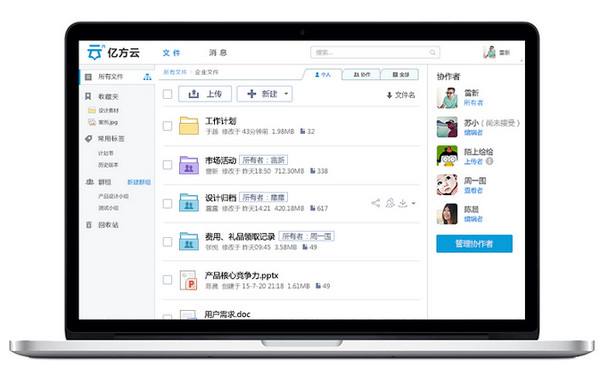Screen dimensions: 600x384
Task: Click the owner tag on 费用、礼品领取记录
Action: click(x=307, y=236)
